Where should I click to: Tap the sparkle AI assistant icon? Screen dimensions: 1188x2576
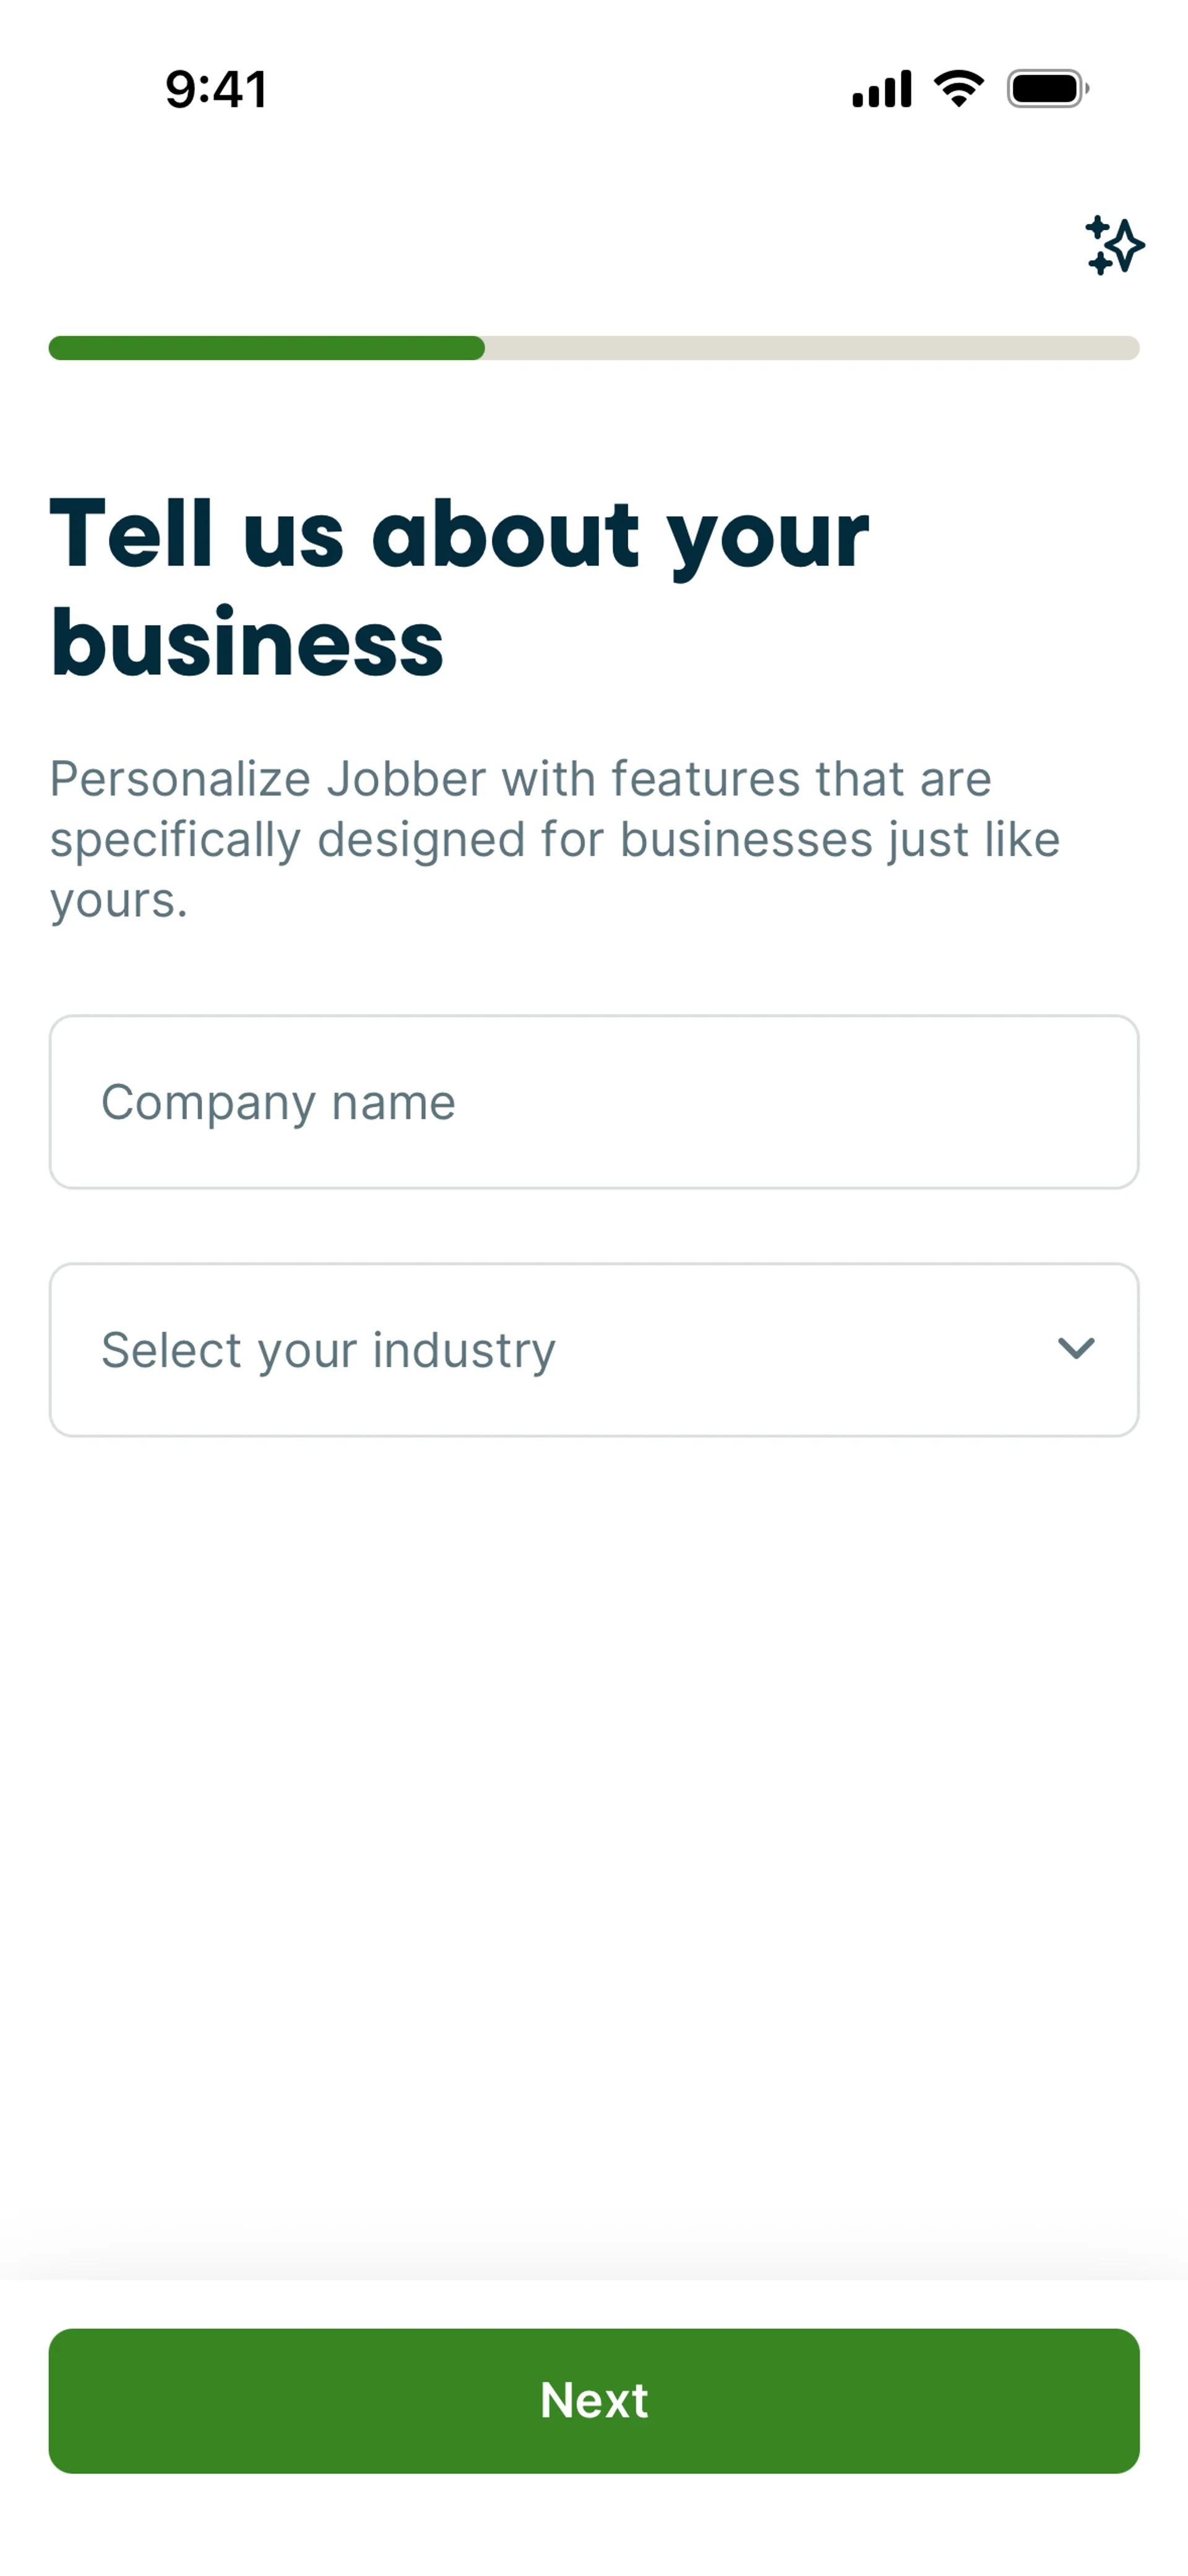tap(1114, 245)
